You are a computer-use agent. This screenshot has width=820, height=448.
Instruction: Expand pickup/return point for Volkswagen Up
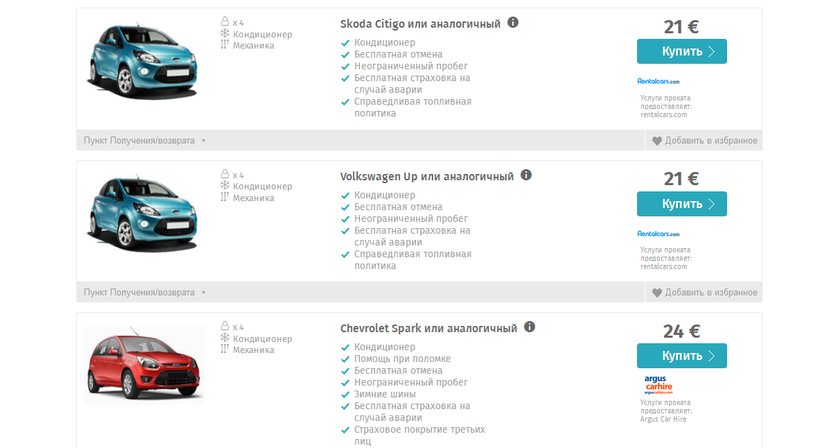tap(144, 293)
